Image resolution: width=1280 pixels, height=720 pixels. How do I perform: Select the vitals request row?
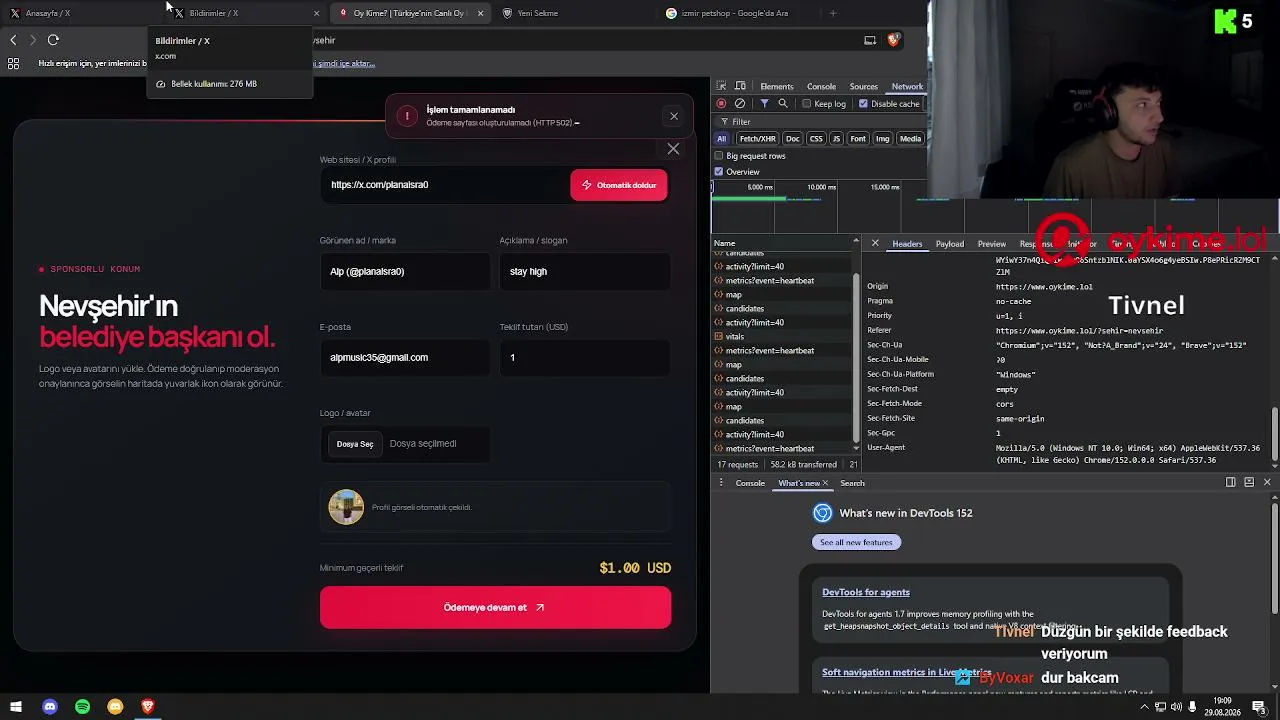click(x=781, y=337)
